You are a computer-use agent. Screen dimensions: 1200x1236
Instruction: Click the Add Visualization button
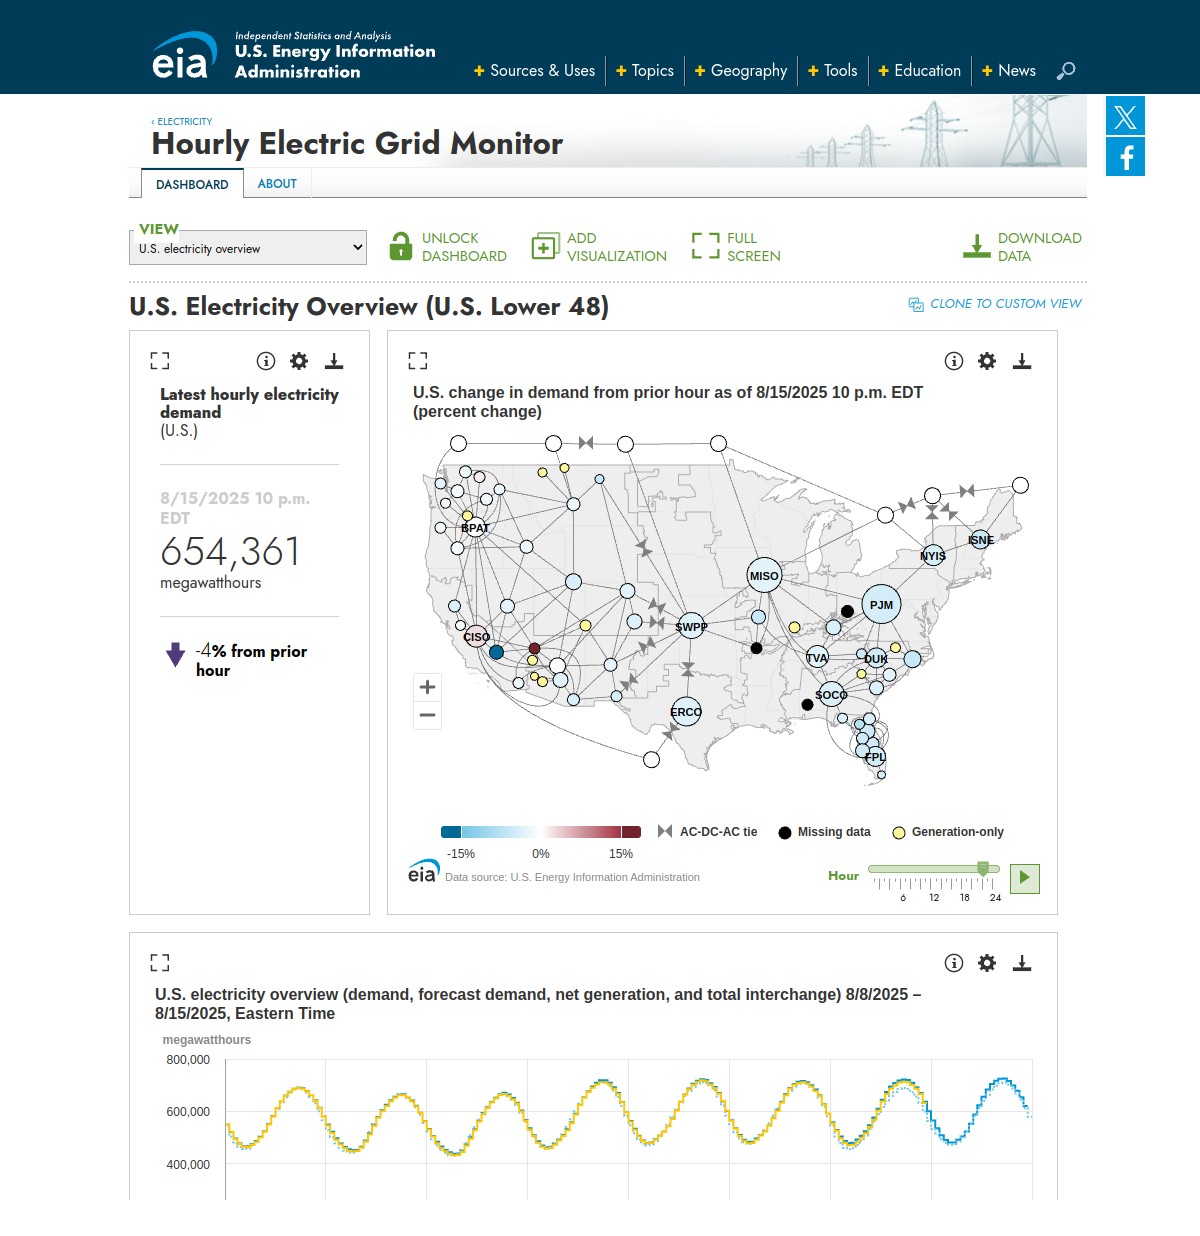599,247
